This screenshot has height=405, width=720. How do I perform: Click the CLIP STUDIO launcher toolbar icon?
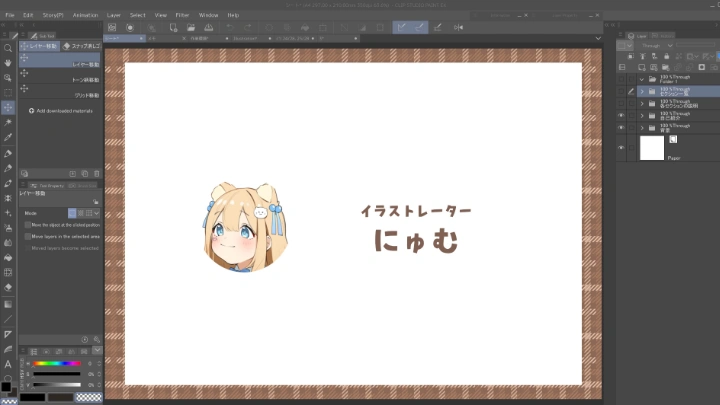[x=112, y=28]
